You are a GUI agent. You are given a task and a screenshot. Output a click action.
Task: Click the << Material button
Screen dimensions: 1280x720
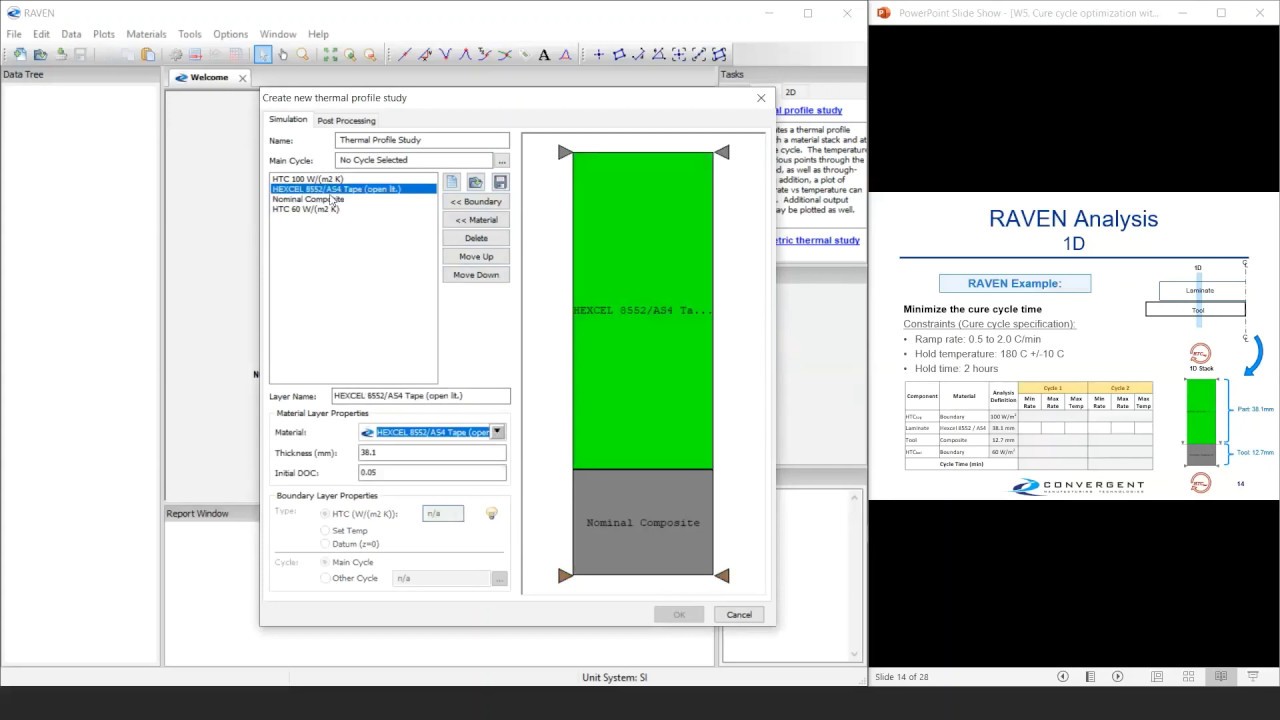pyautogui.click(x=476, y=220)
